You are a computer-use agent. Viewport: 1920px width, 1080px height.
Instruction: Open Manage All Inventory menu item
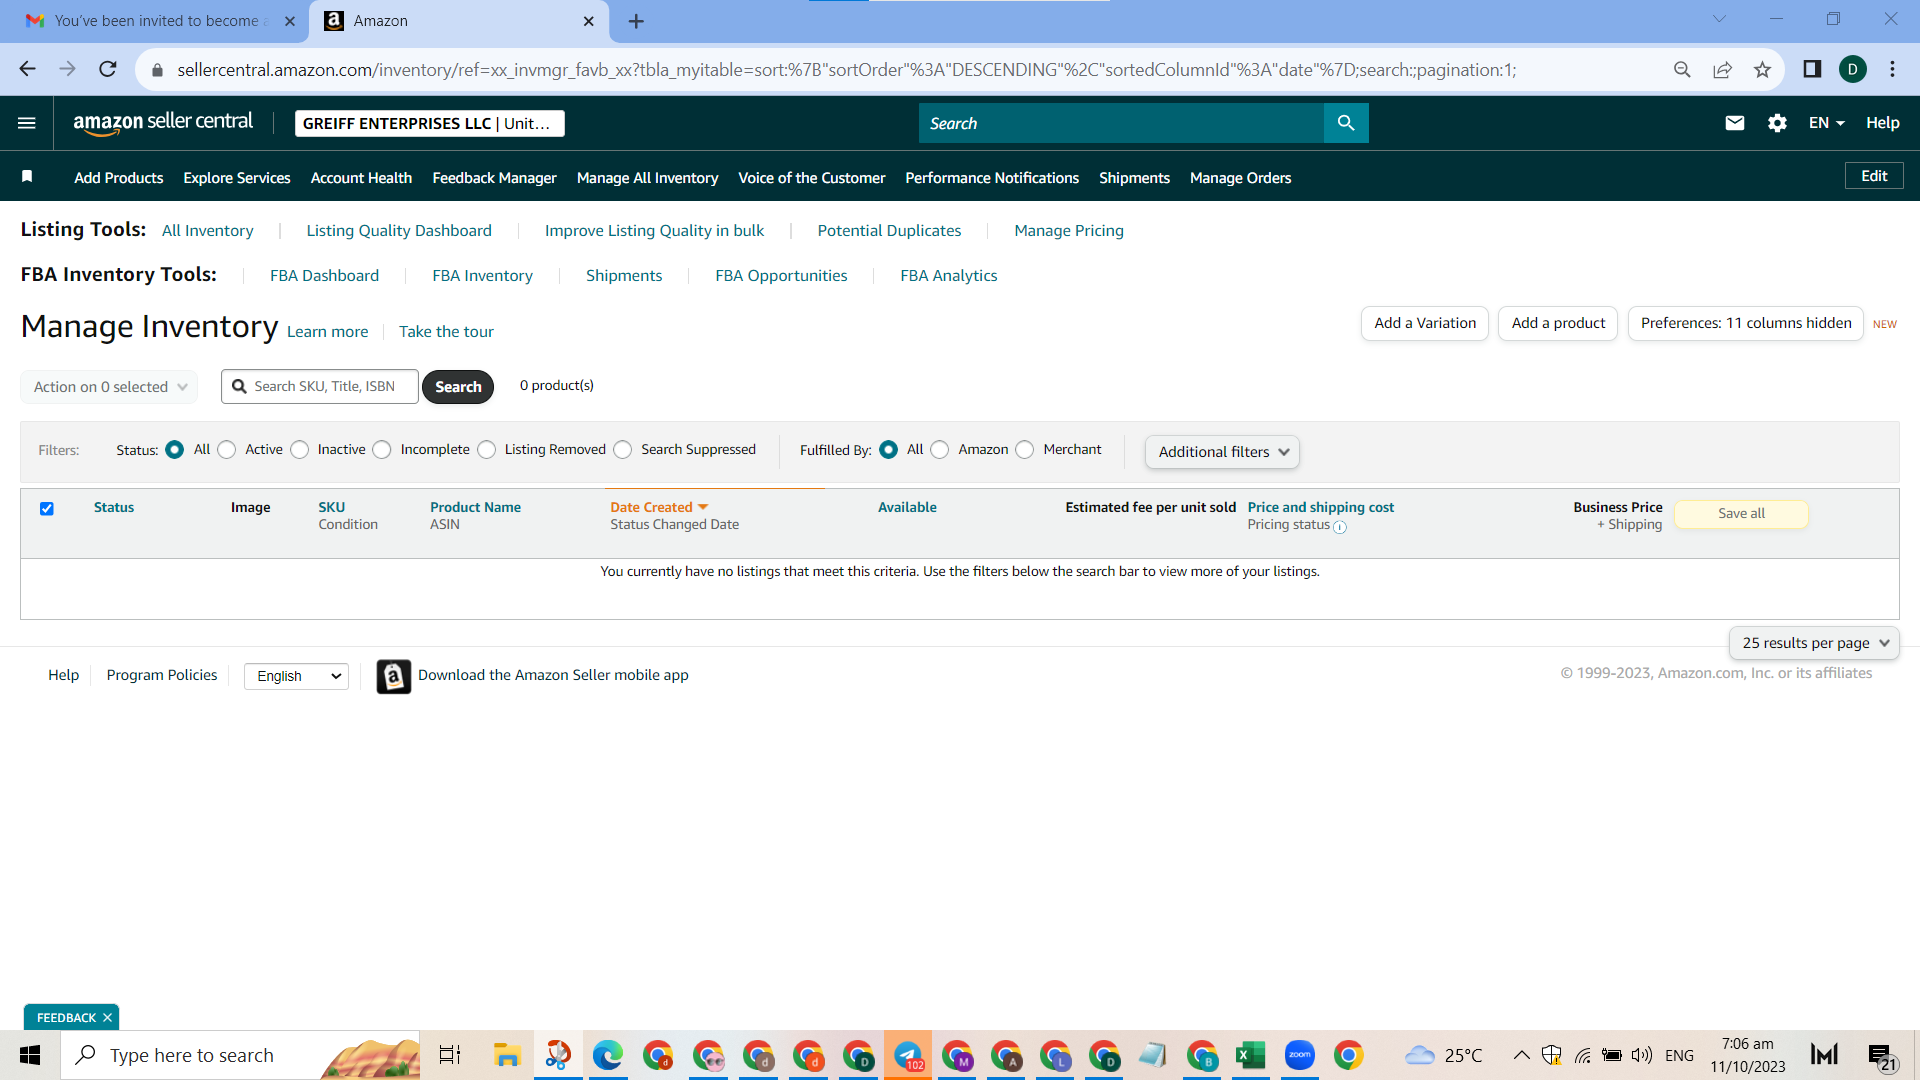647,178
